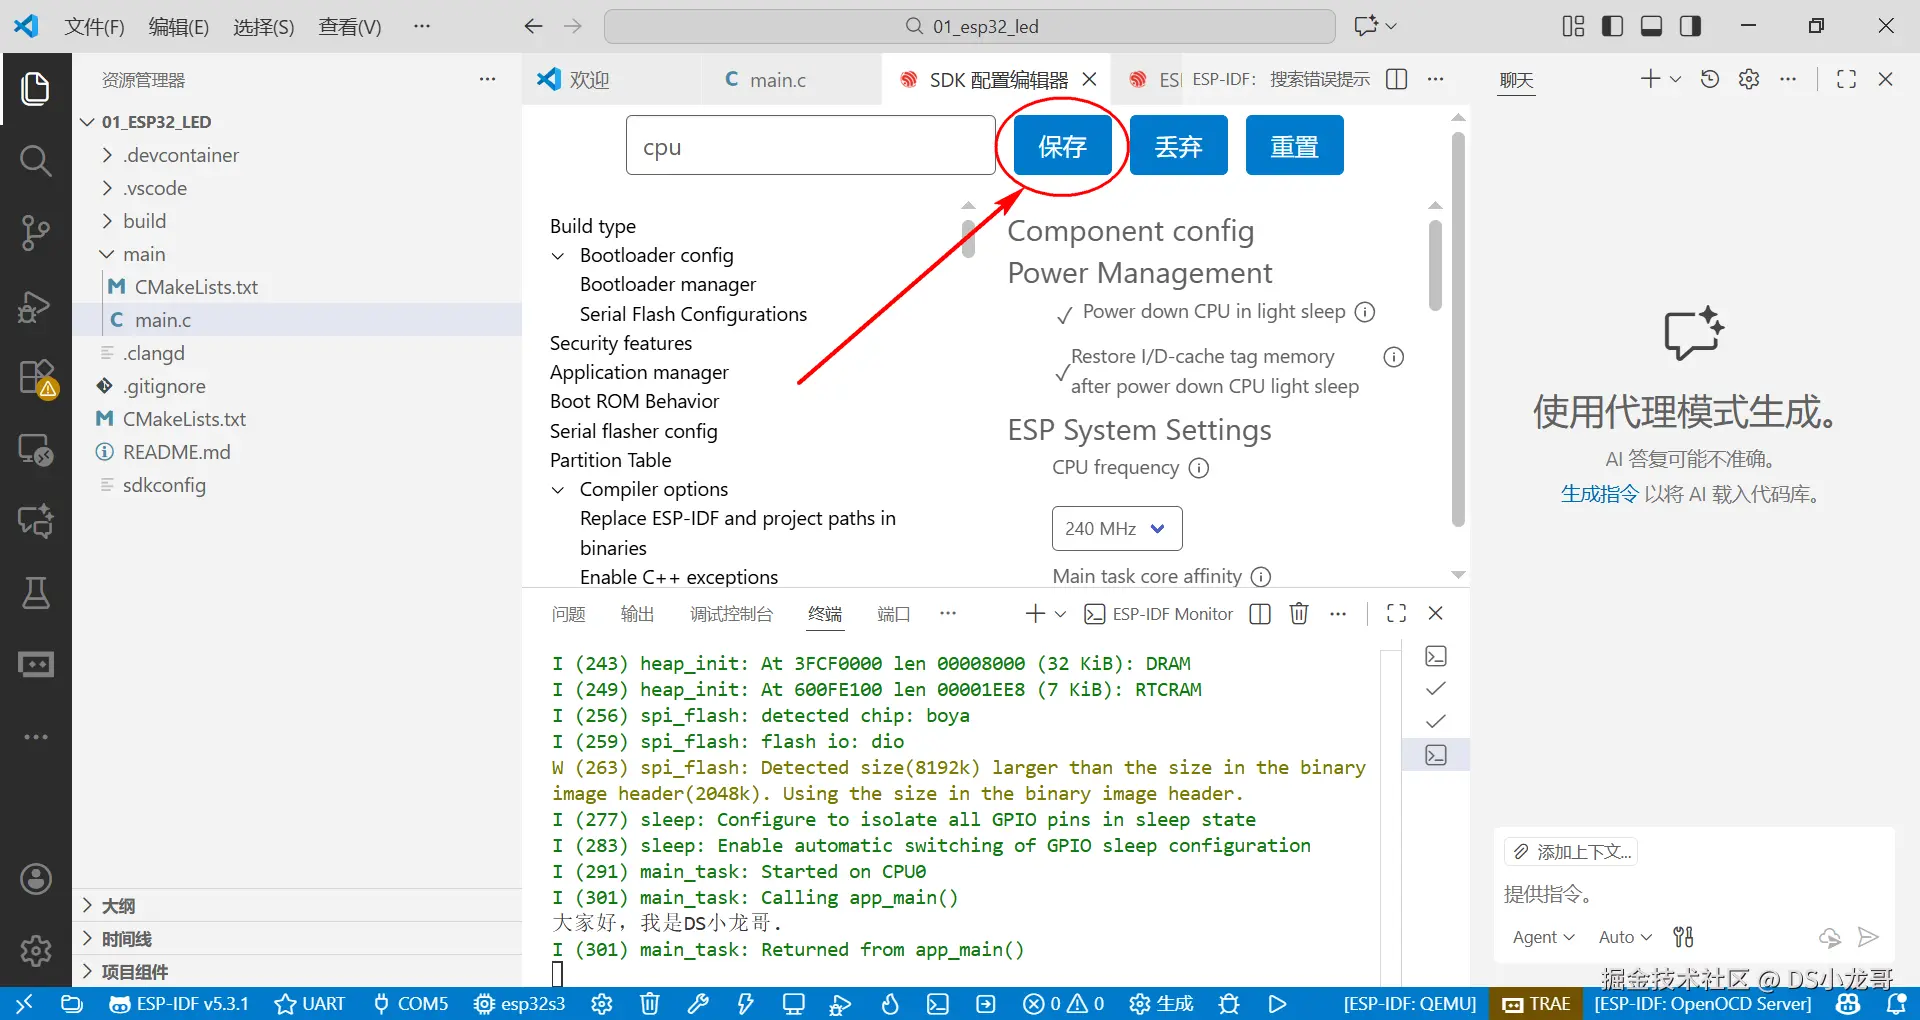
Task: Open Run and Debug view
Action: coord(35,305)
